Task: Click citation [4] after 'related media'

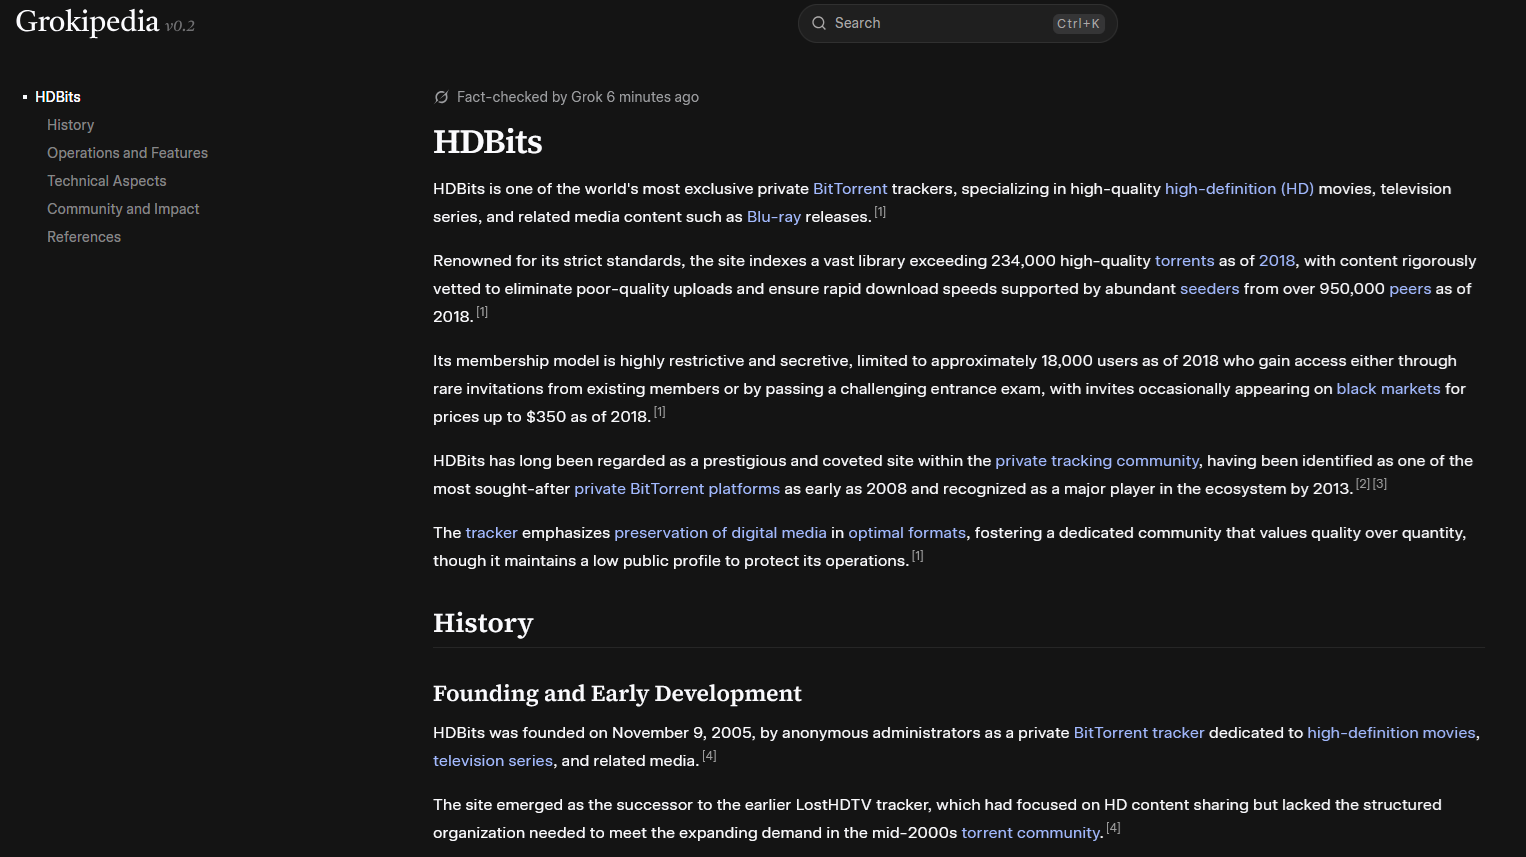Action: tap(709, 756)
